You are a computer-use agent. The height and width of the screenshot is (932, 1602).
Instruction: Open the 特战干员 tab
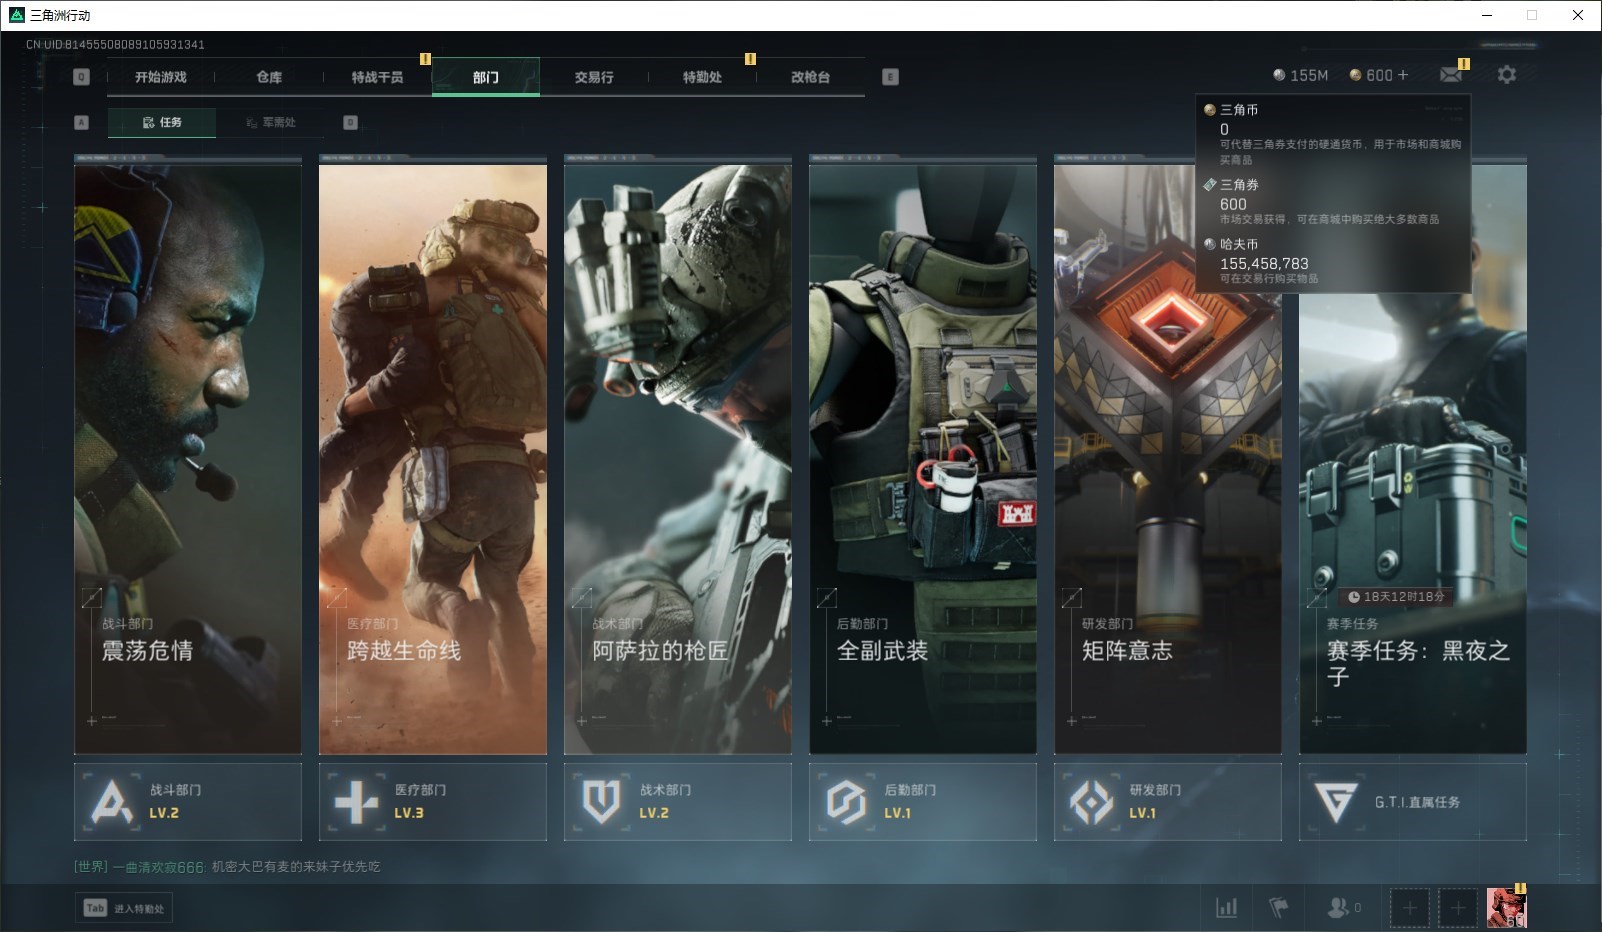(377, 77)
